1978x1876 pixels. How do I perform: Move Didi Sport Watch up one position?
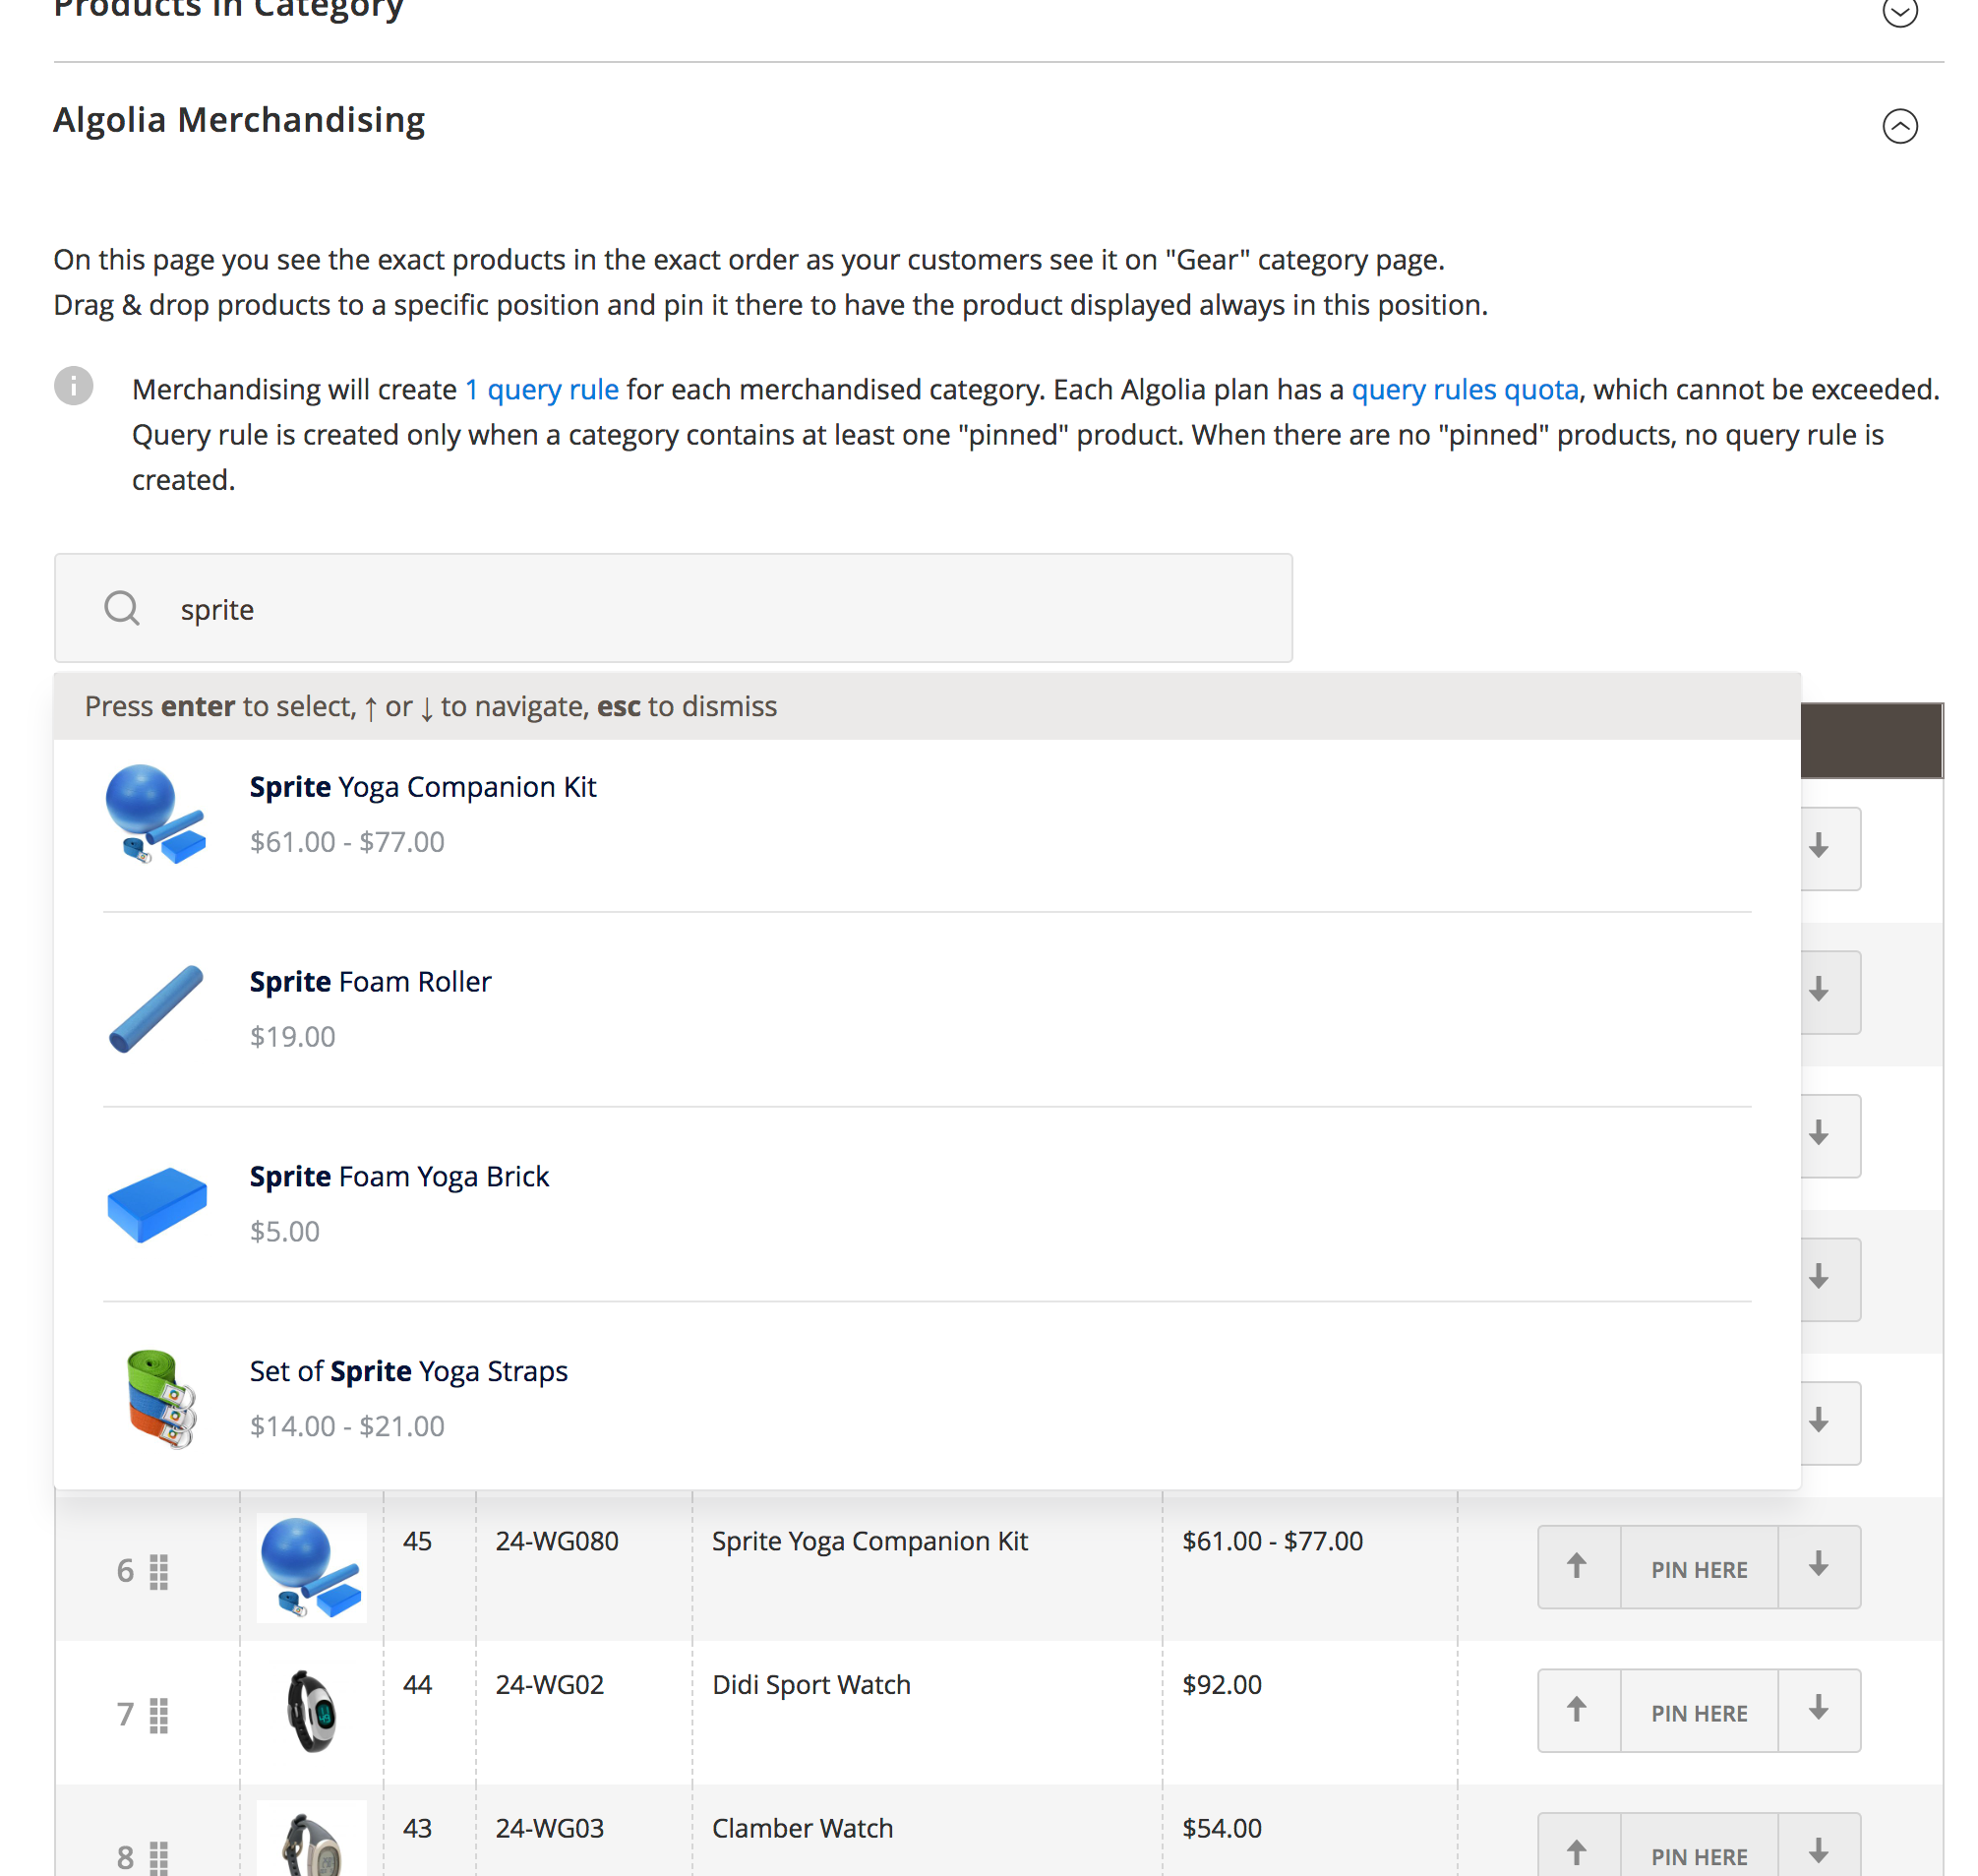[1578, 1711]
